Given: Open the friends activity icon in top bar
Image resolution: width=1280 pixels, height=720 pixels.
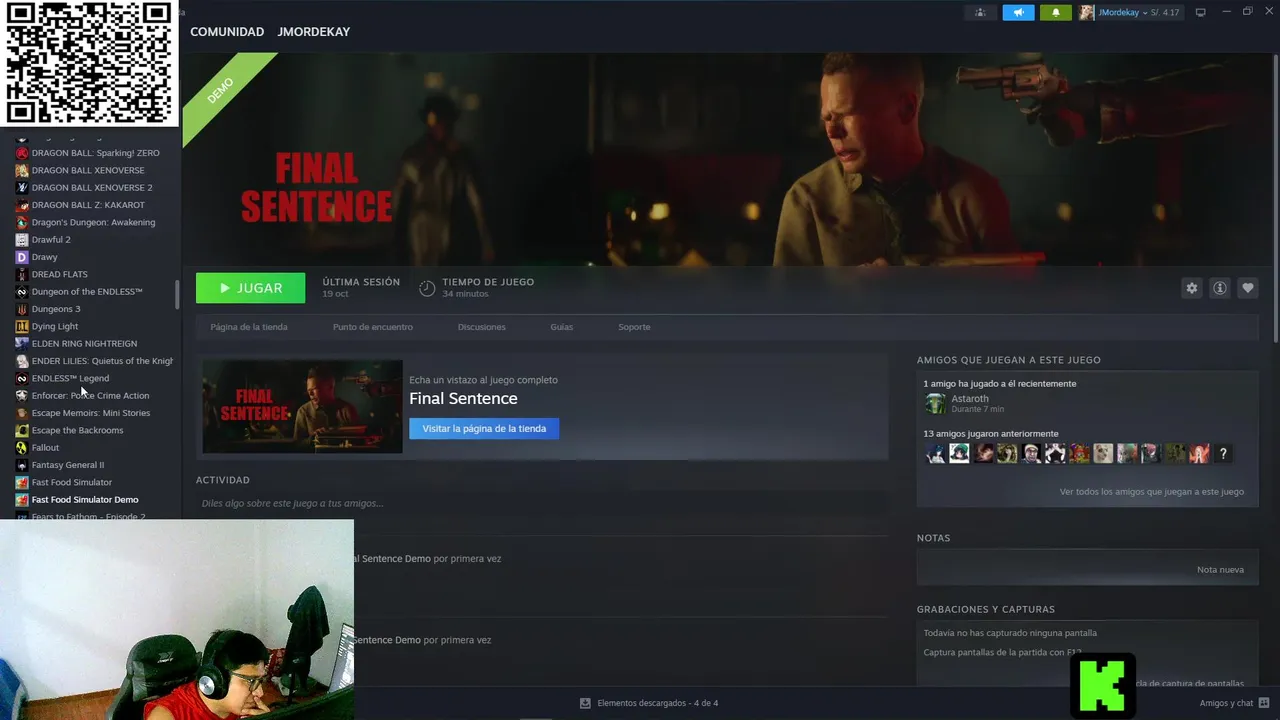Looking at the screenshot, I should click(x=980, y=12).
